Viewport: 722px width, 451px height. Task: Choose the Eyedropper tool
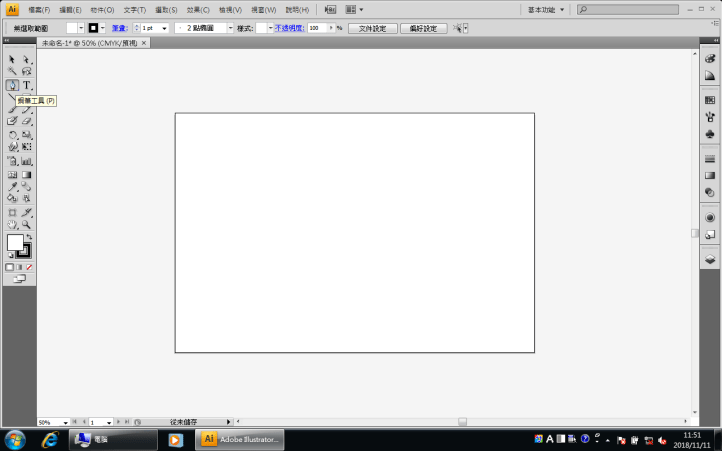point(12,186)
